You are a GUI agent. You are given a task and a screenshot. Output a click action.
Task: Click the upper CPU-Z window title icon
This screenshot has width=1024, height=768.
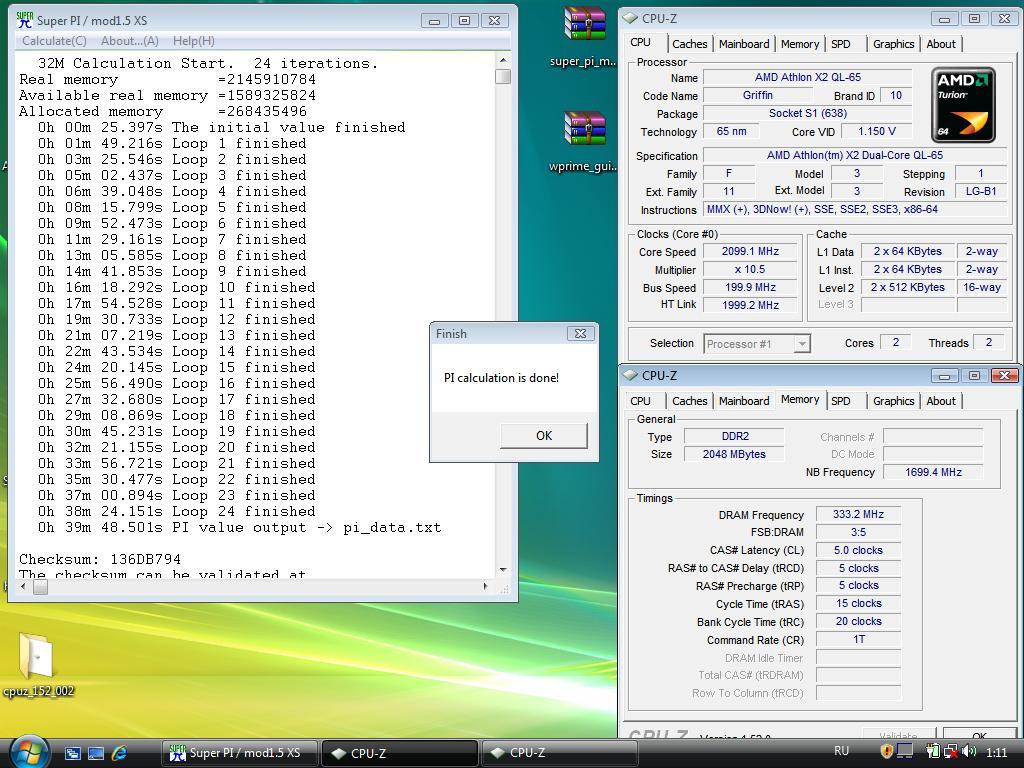pos(630,18)
